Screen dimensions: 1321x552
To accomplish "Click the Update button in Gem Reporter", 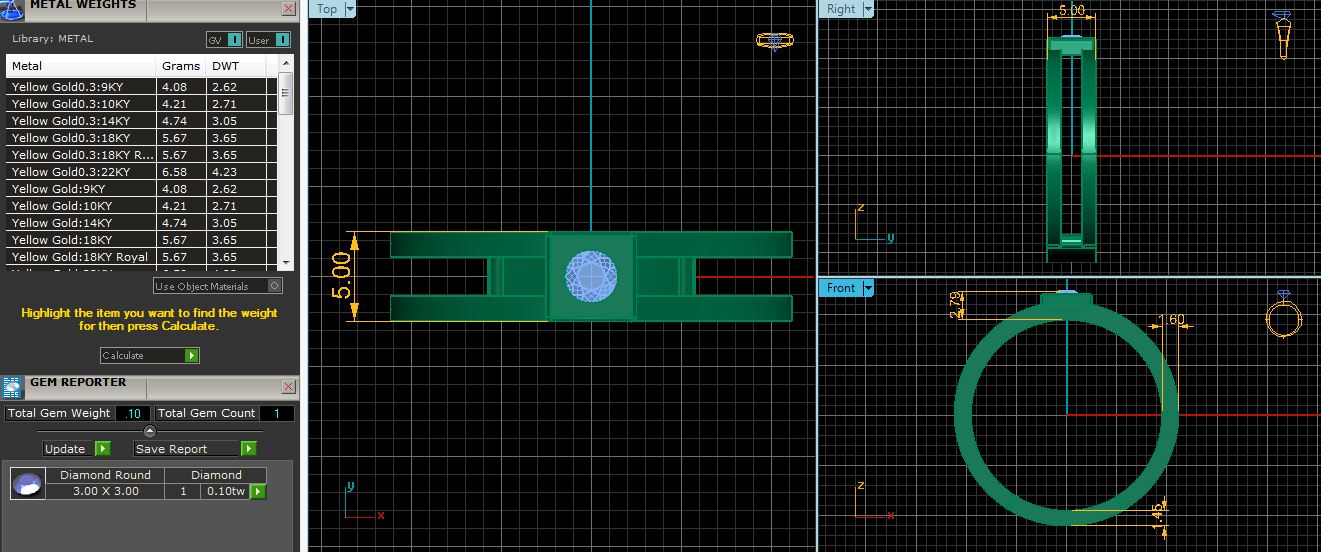I will tap(77, 448).
